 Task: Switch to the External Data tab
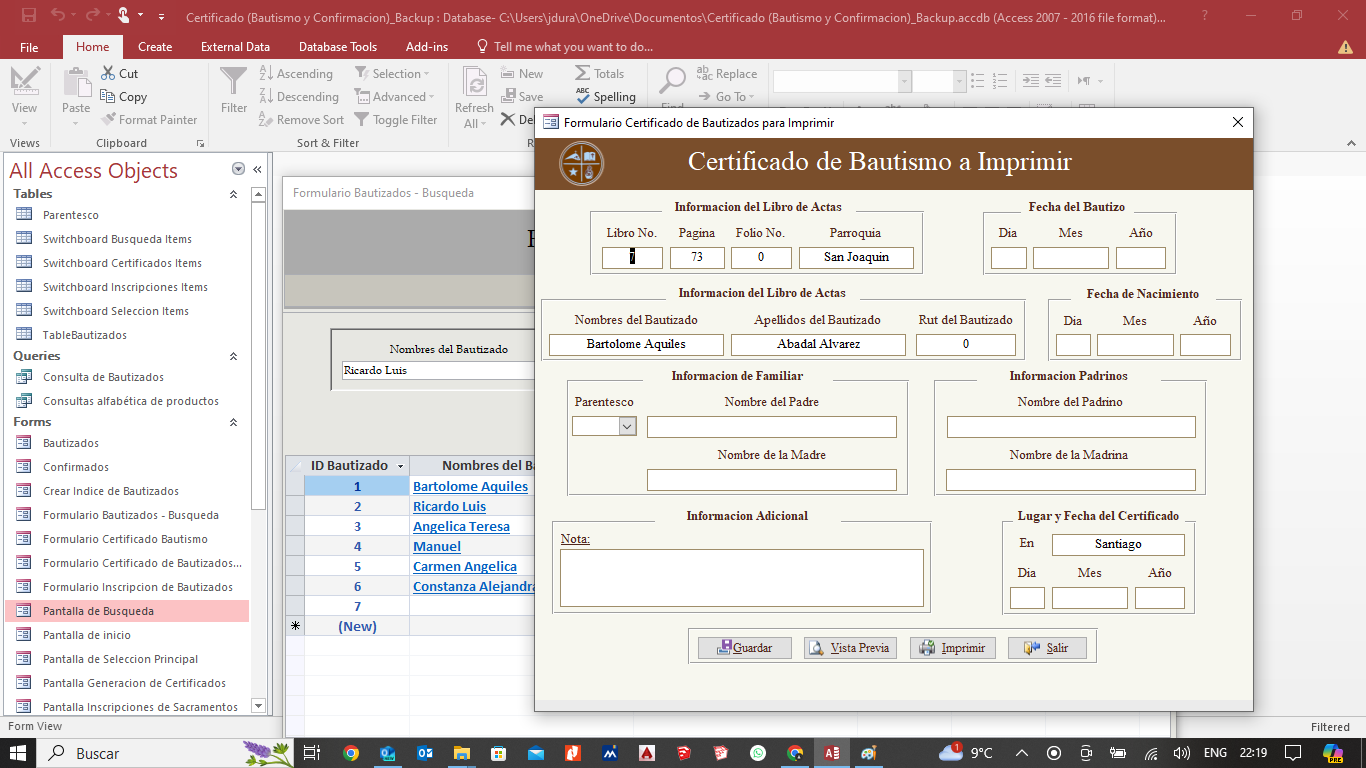point(235,47)
